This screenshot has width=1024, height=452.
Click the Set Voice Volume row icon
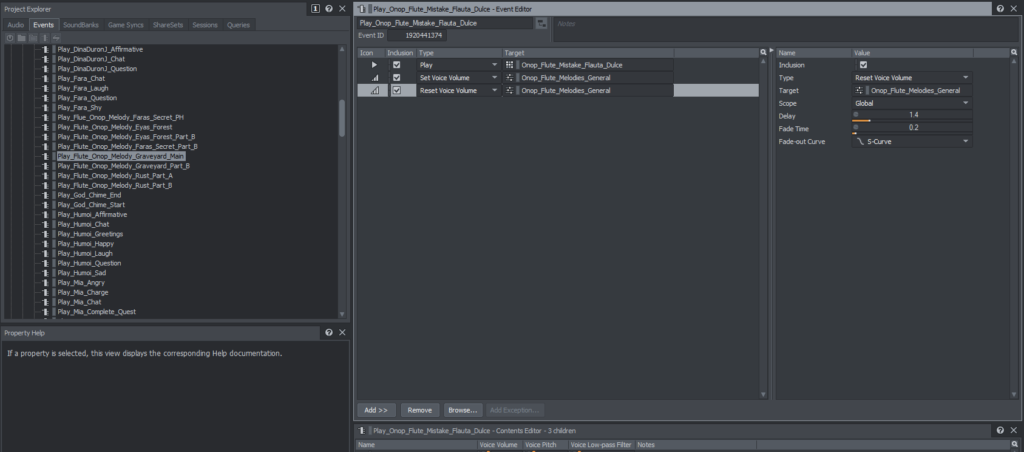pos(375,78)
